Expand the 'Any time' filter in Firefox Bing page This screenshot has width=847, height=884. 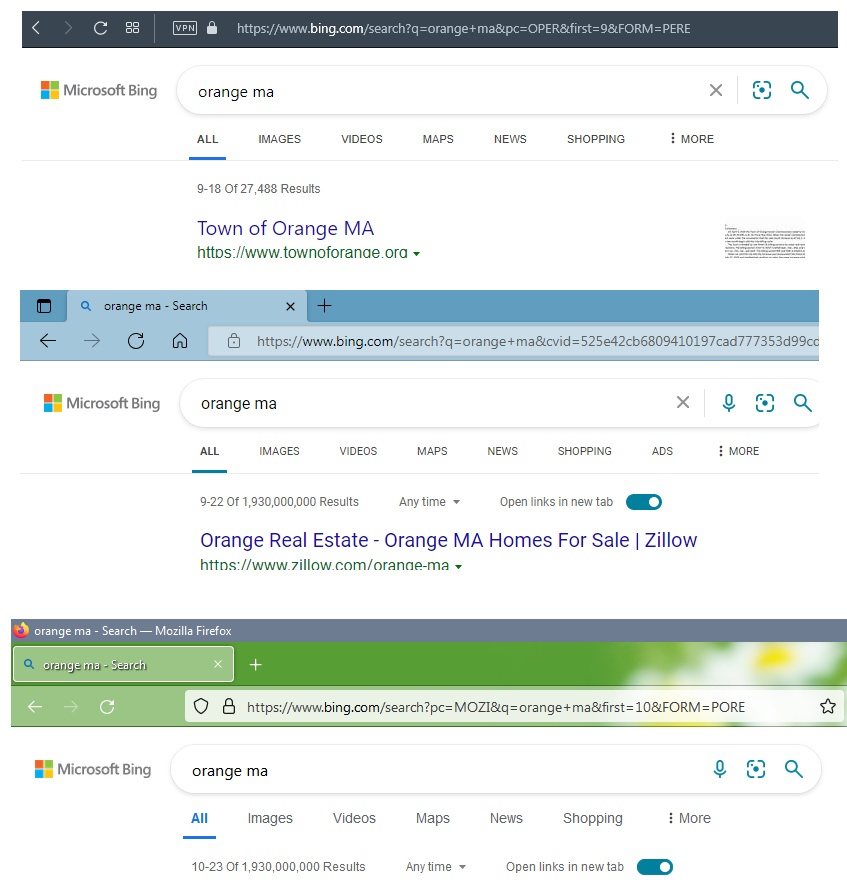(x=436, y=867)
